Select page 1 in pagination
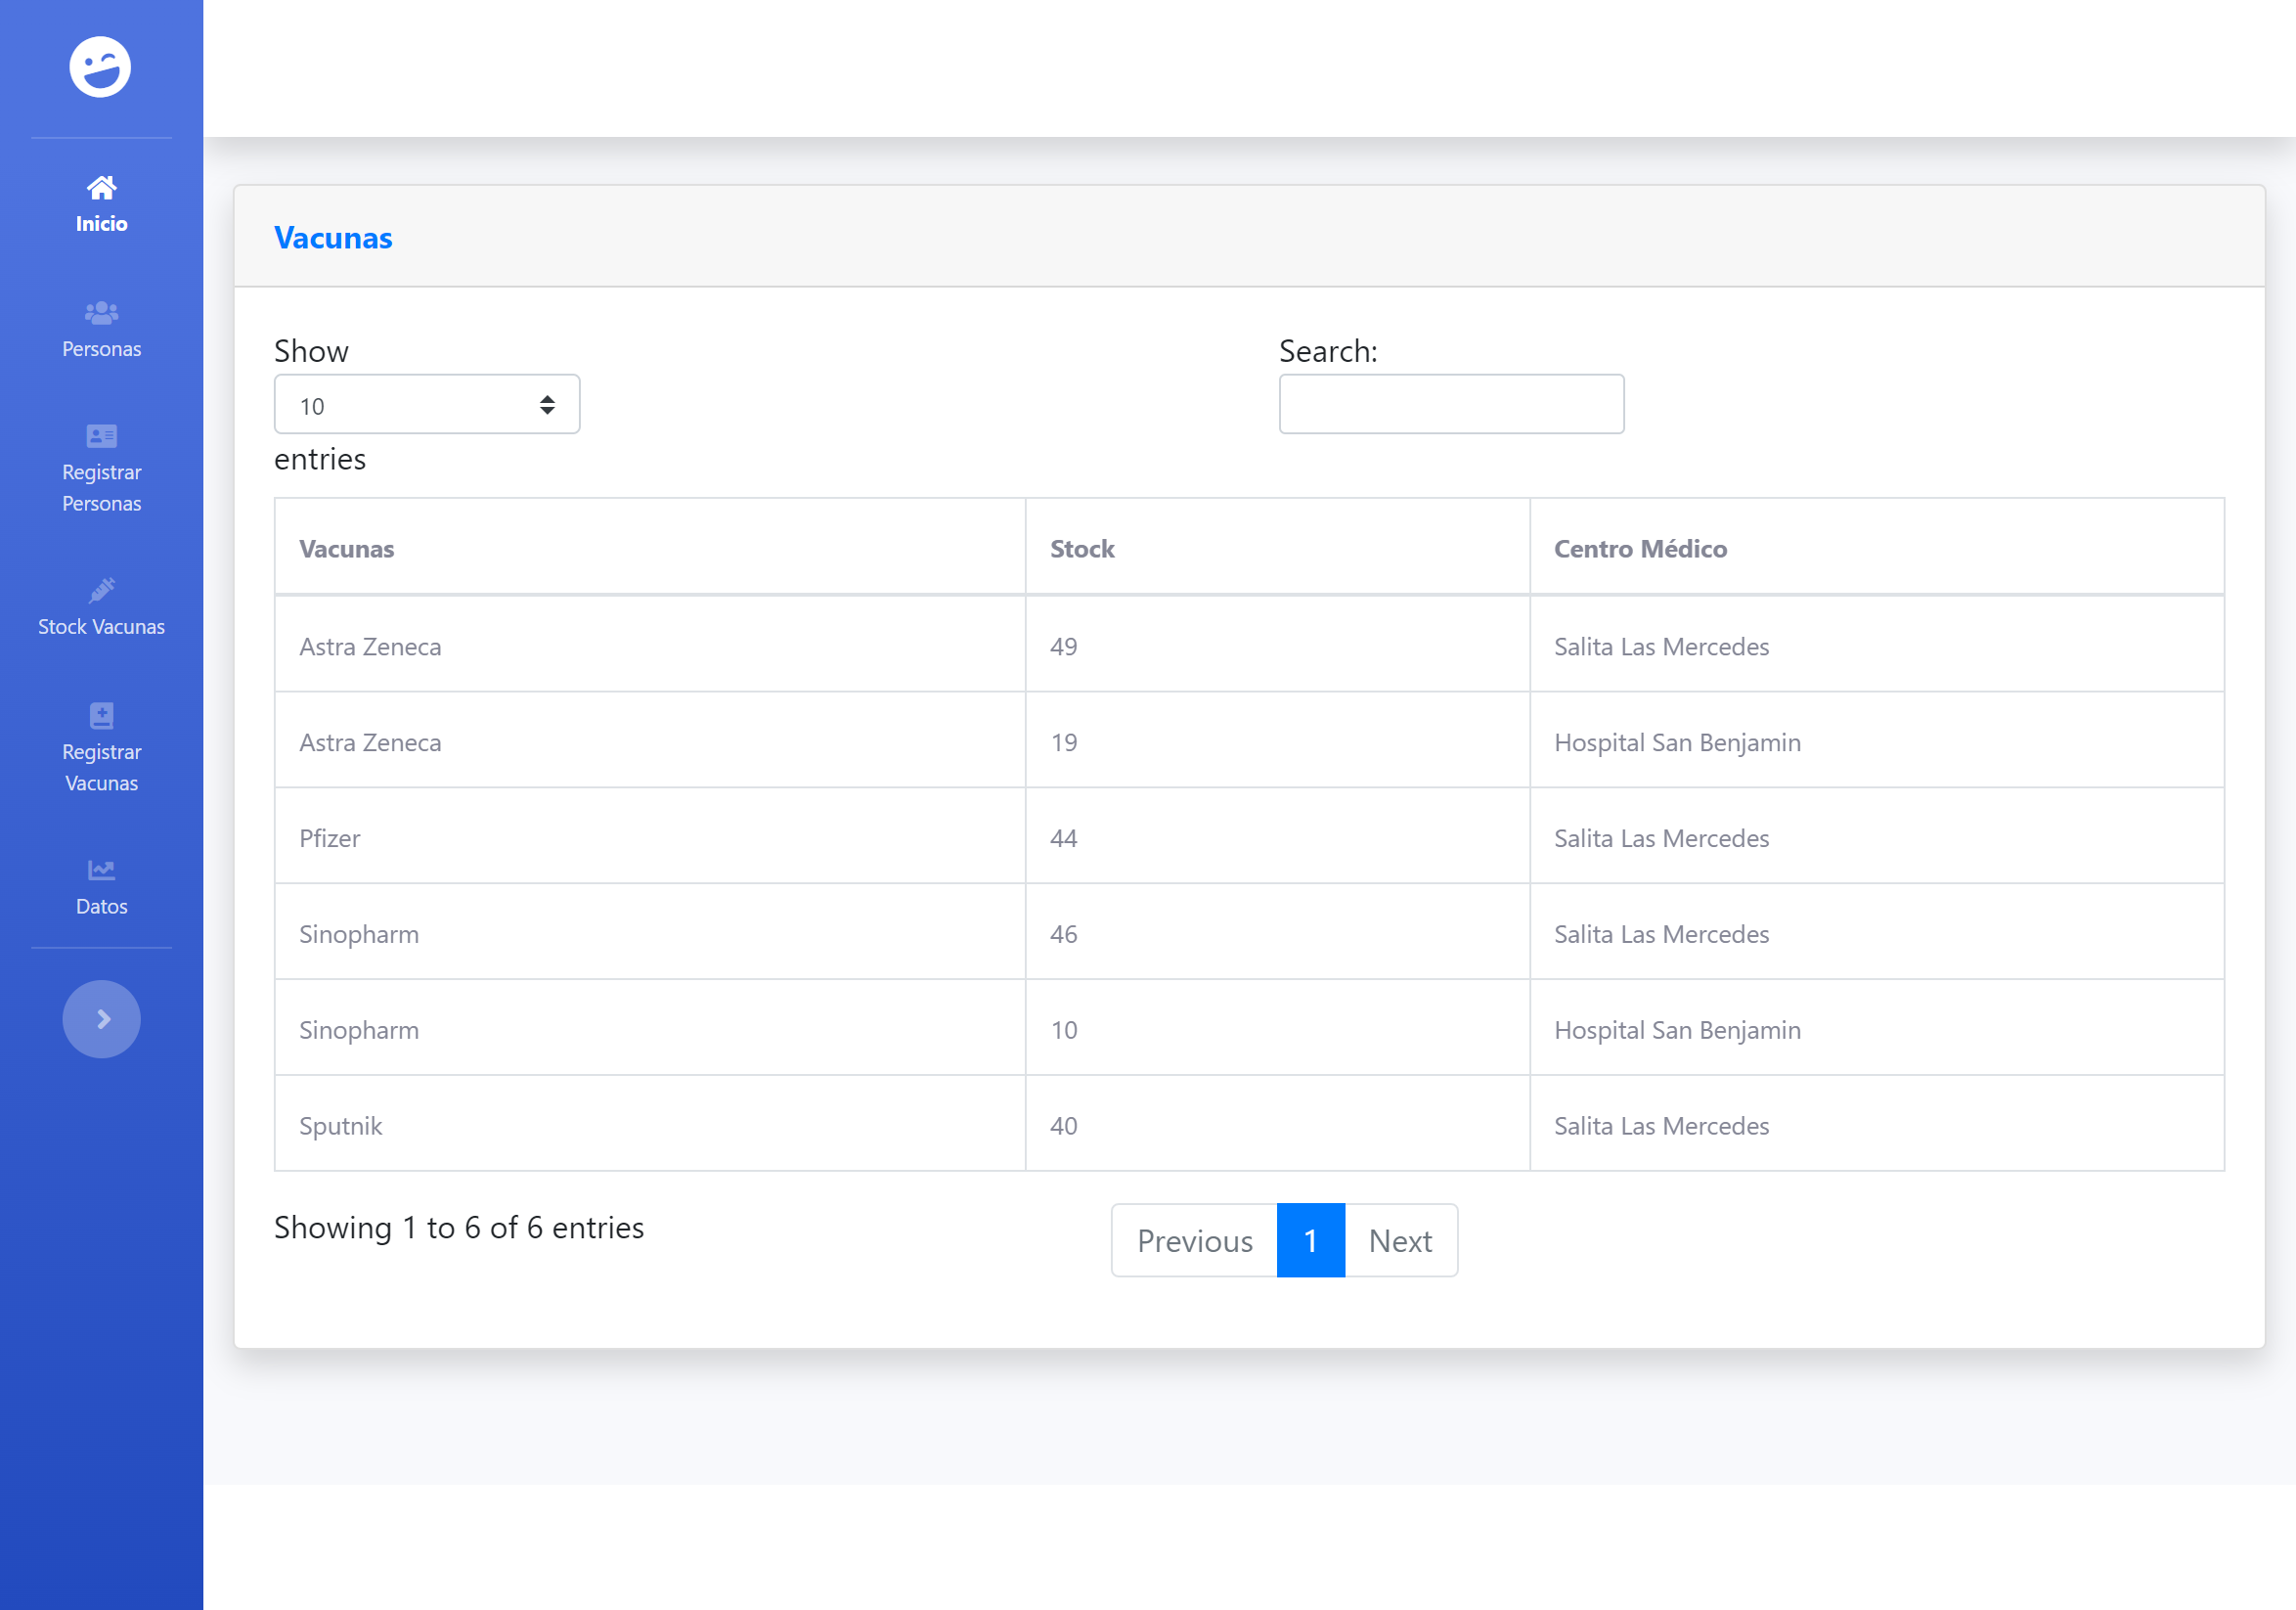The width and height of the screenshot is (2296, 1610). (x=1310, y=1240)
